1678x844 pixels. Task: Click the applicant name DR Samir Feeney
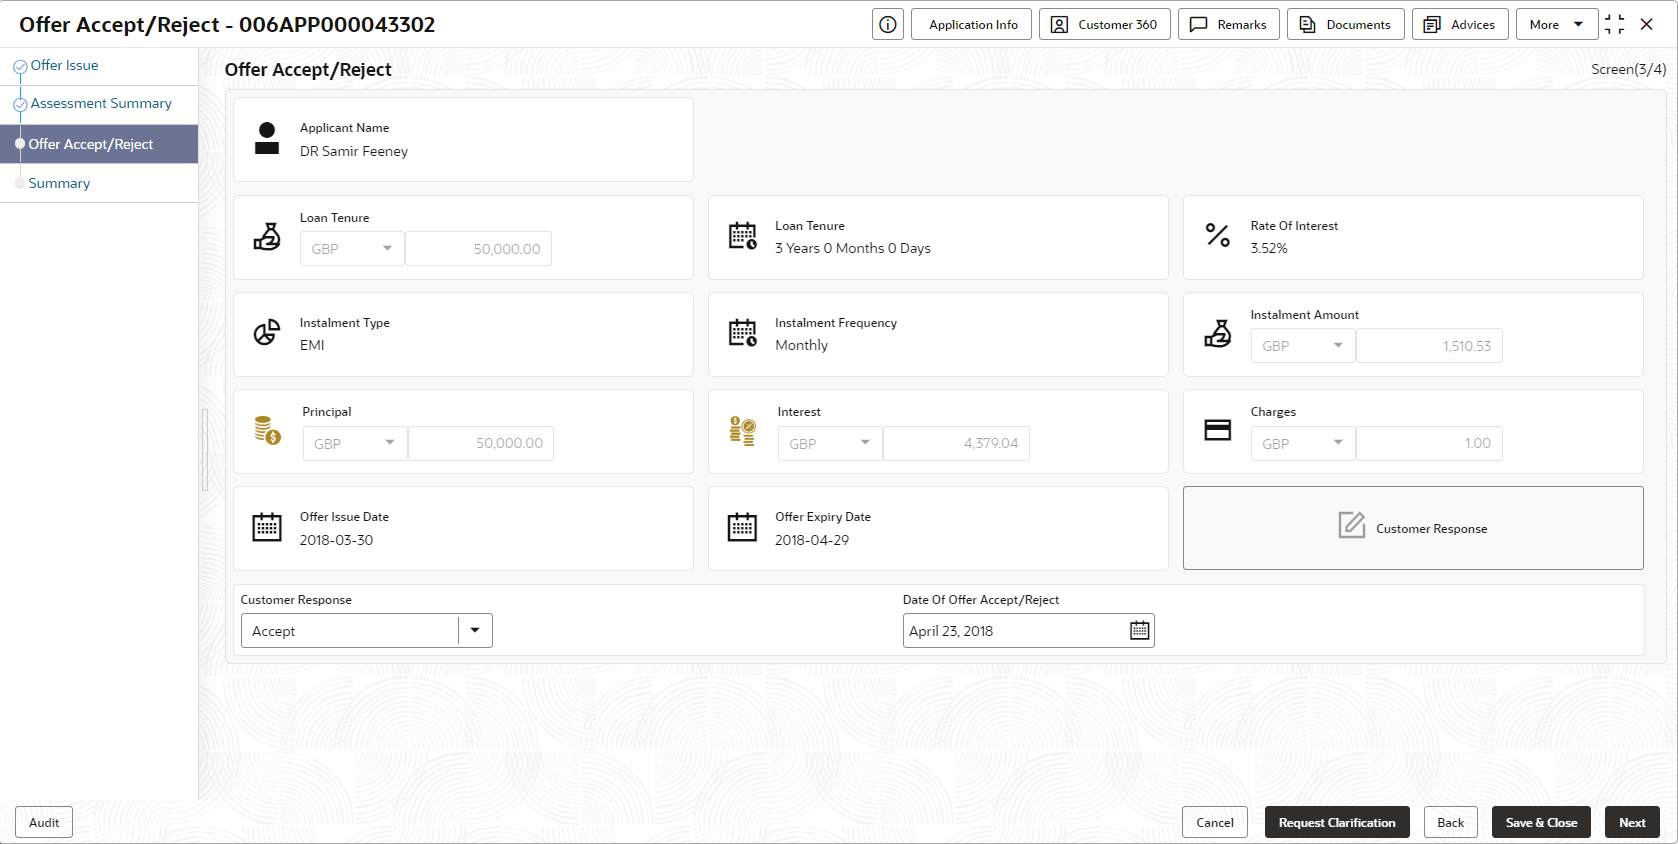(354, 152)
